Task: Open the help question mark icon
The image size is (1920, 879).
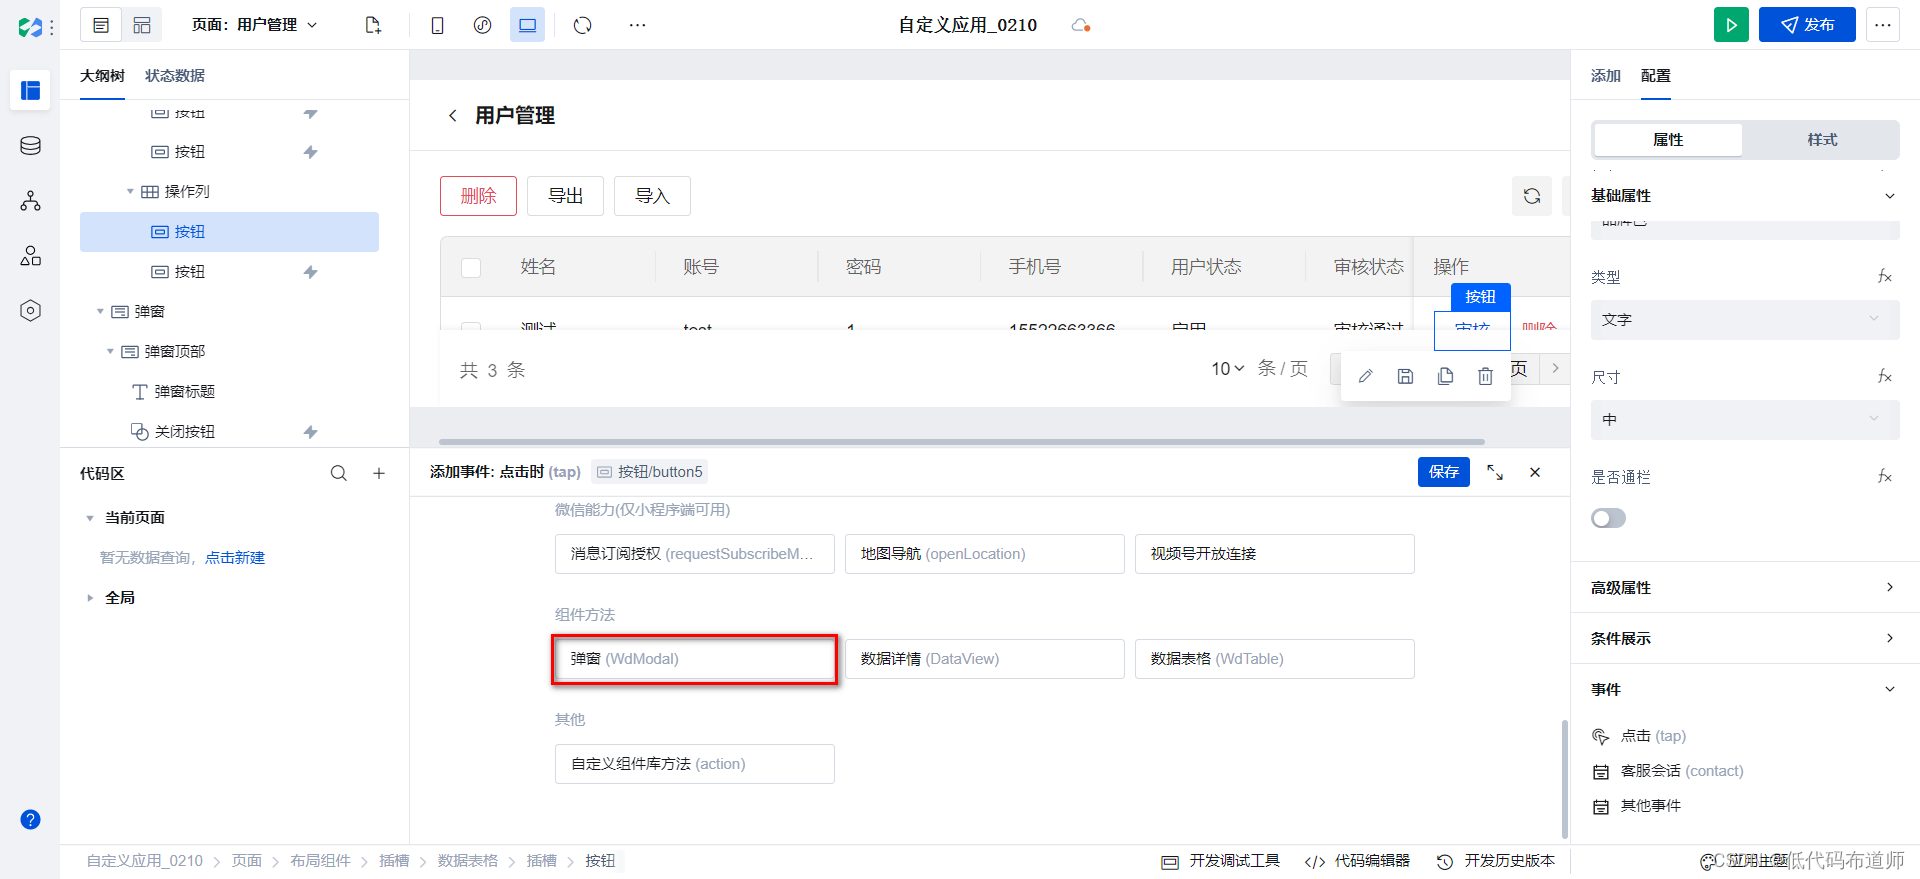Action: 30,820
